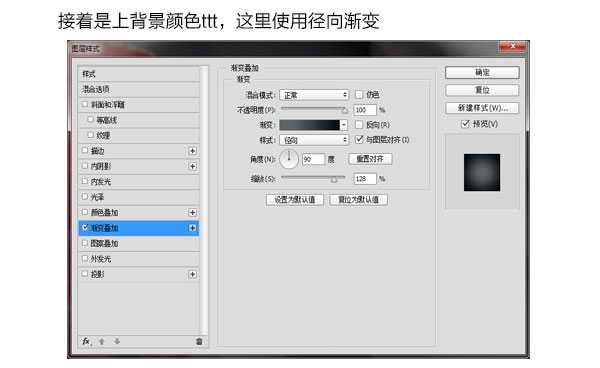Click the plus icon beside 内阴影
Viewport: 600px width, 368px height.
click(x=192, y=166)
